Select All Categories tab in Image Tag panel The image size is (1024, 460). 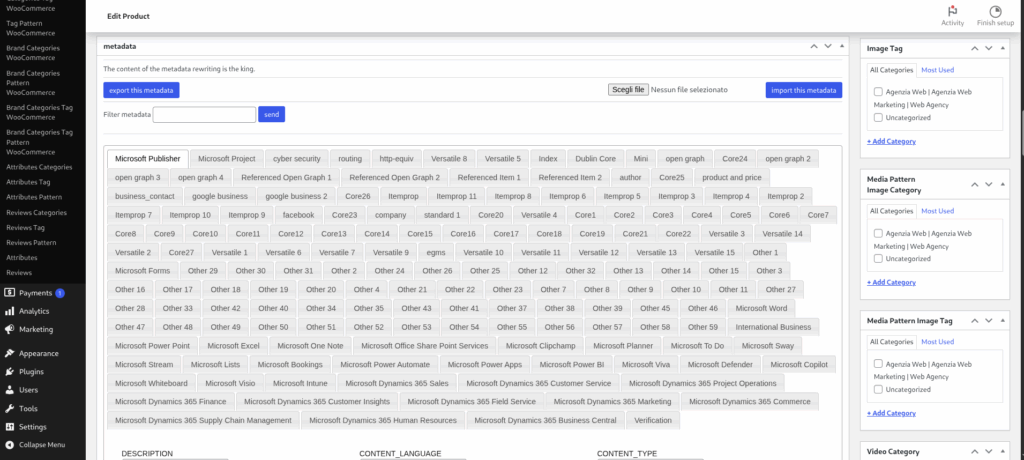click(891, 70)
